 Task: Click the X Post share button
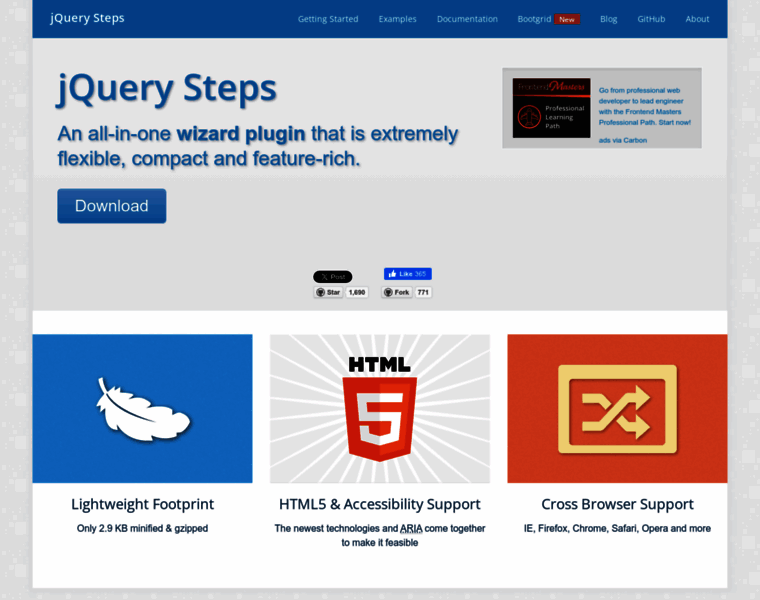pos(332,277)
